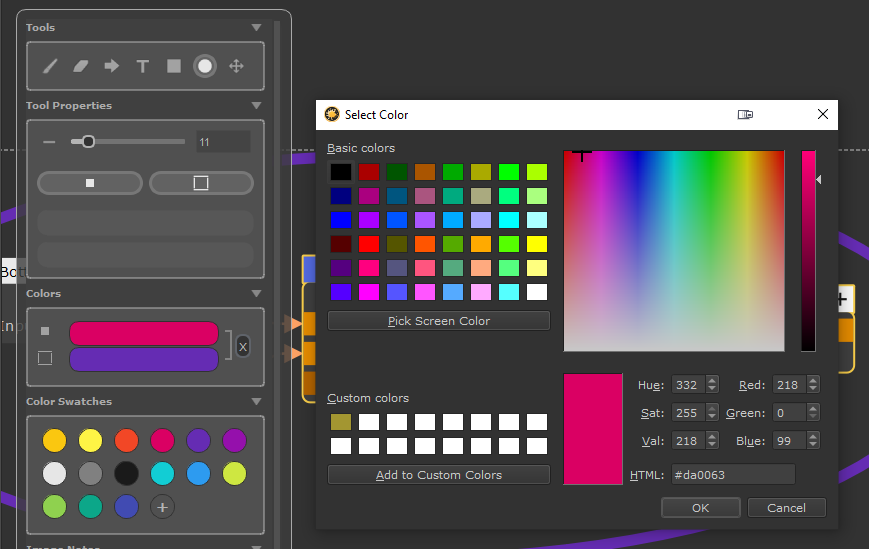Viewport: 869px width, 549px height.
Task: Select the arrow tool
Action: (112, 66)
